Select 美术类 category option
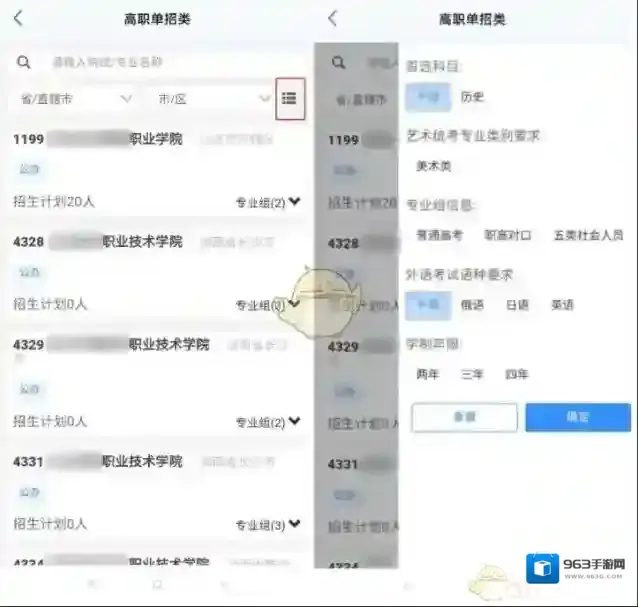Screen dimensions: 638x607 434,166
